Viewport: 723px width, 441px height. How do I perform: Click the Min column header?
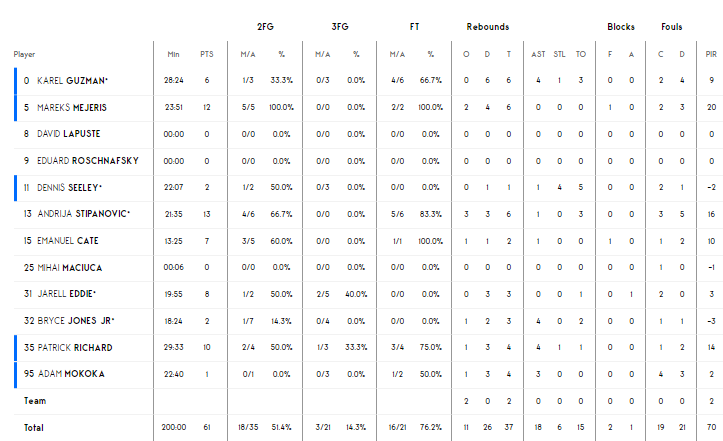pos(173,54)
